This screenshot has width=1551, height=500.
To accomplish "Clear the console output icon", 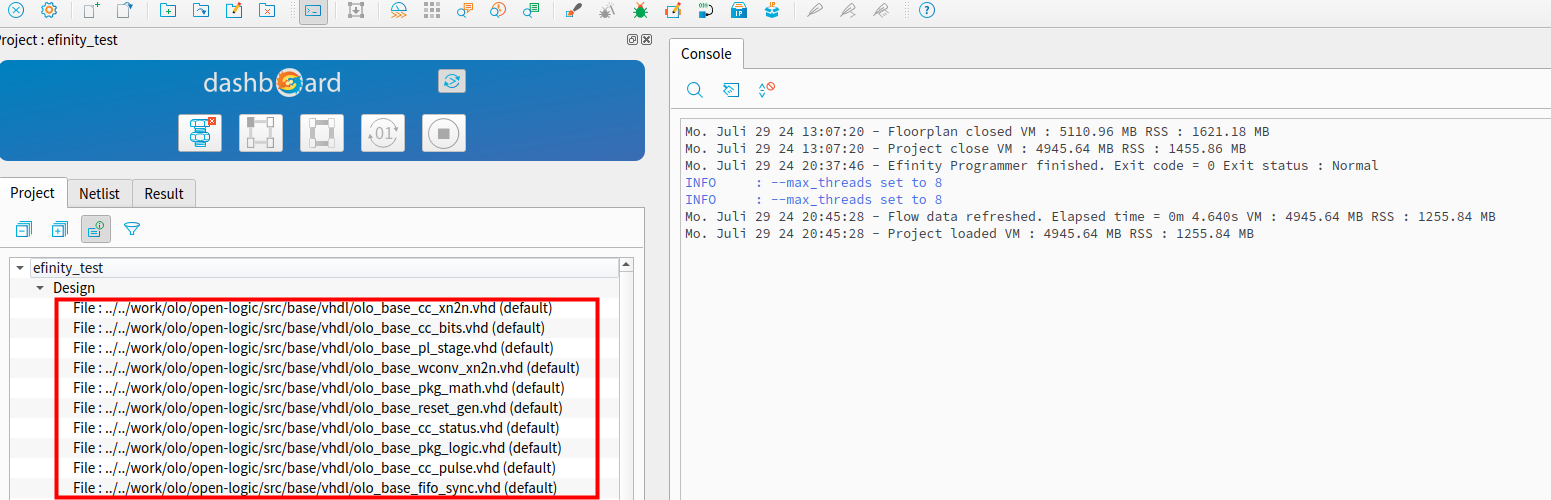I will [x=731, y=90].
